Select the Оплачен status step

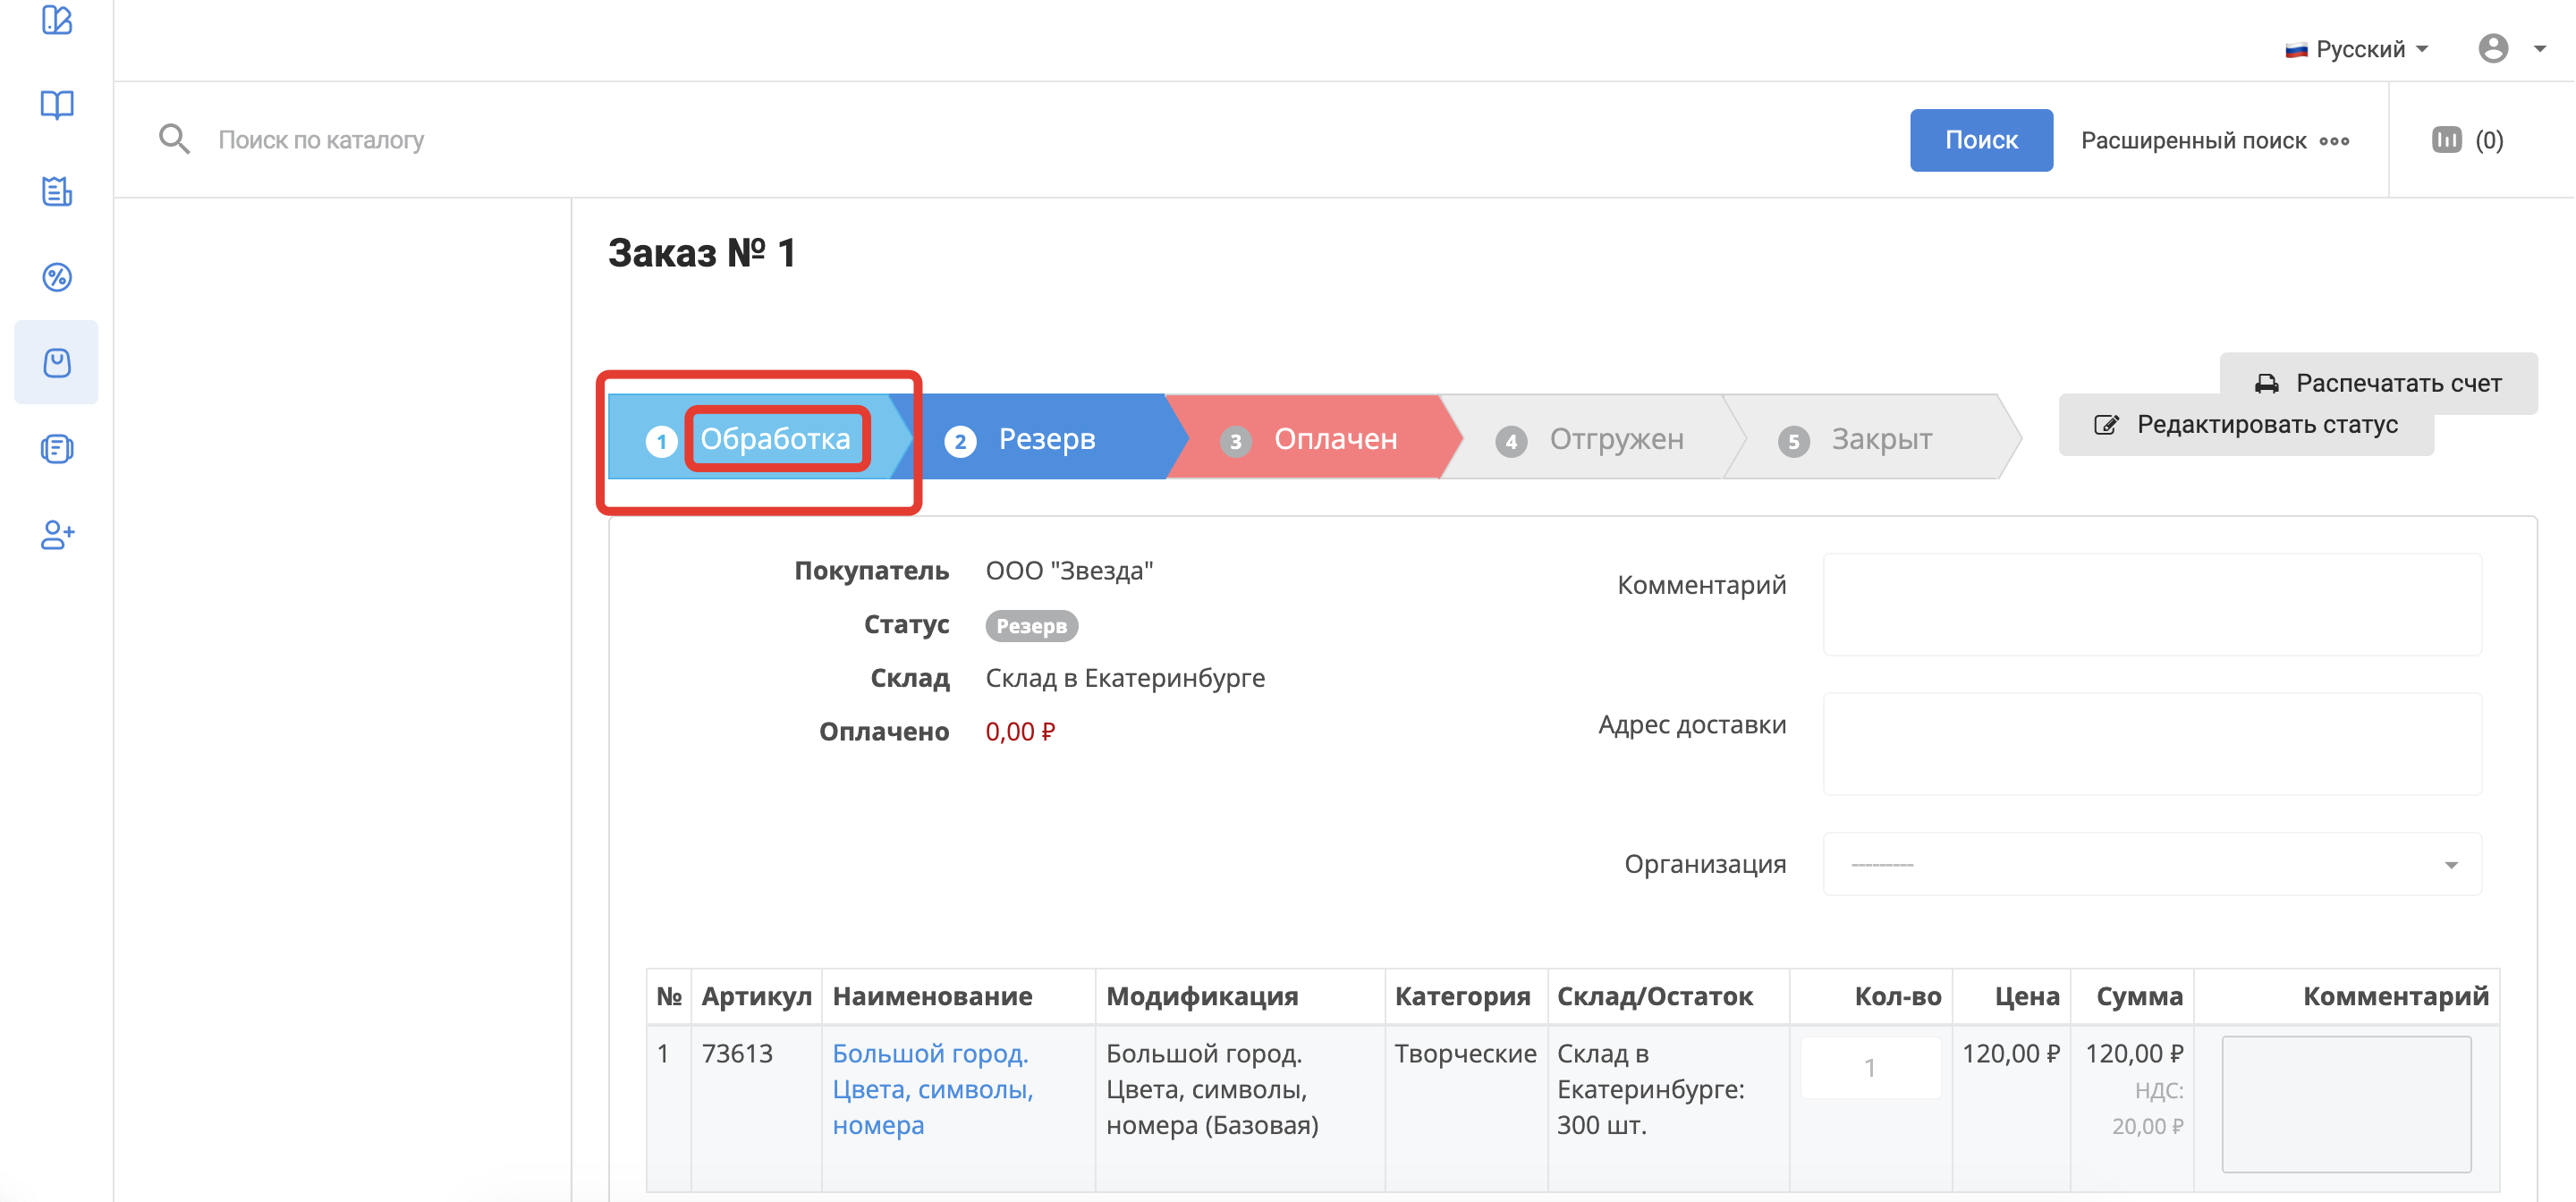click(1310, 439)
